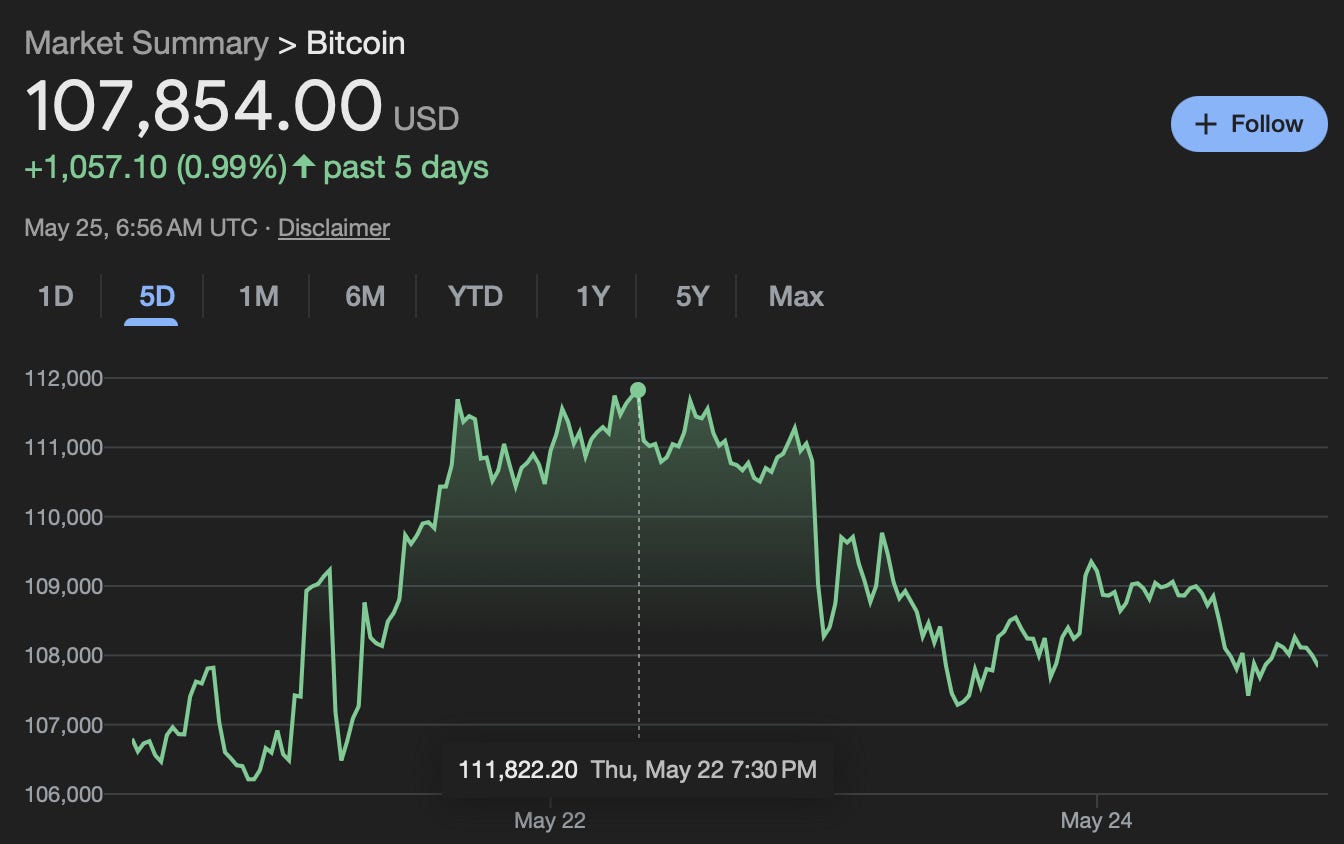The image size is (1344, 844).
Task: Click the 111,000 y-axis label
Action: coord(64,448)
